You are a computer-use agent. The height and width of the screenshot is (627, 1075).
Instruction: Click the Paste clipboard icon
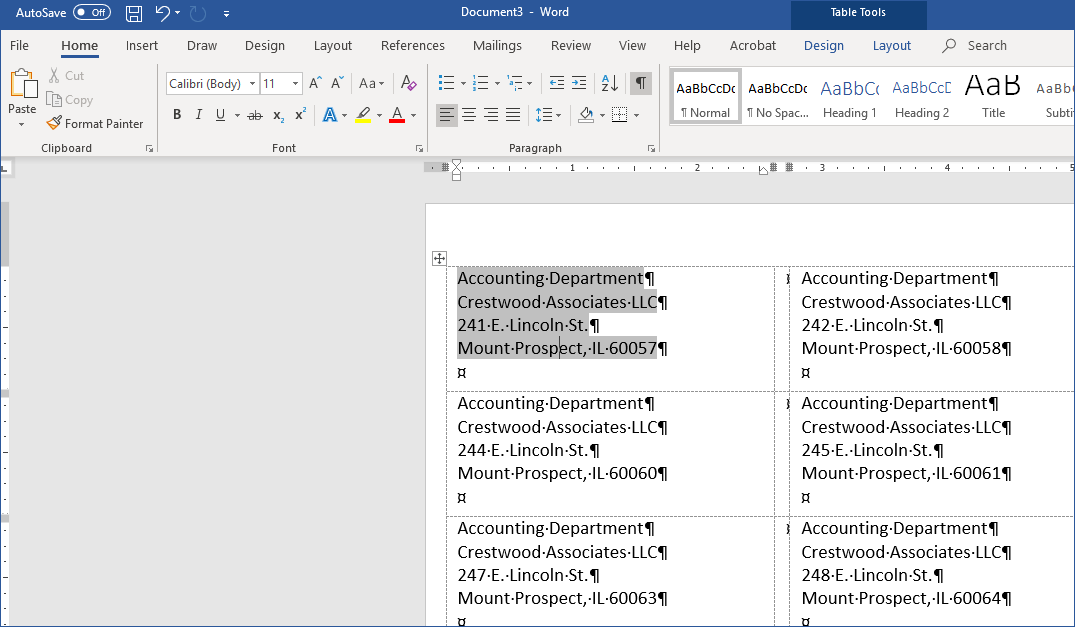(x=23, y=85)
